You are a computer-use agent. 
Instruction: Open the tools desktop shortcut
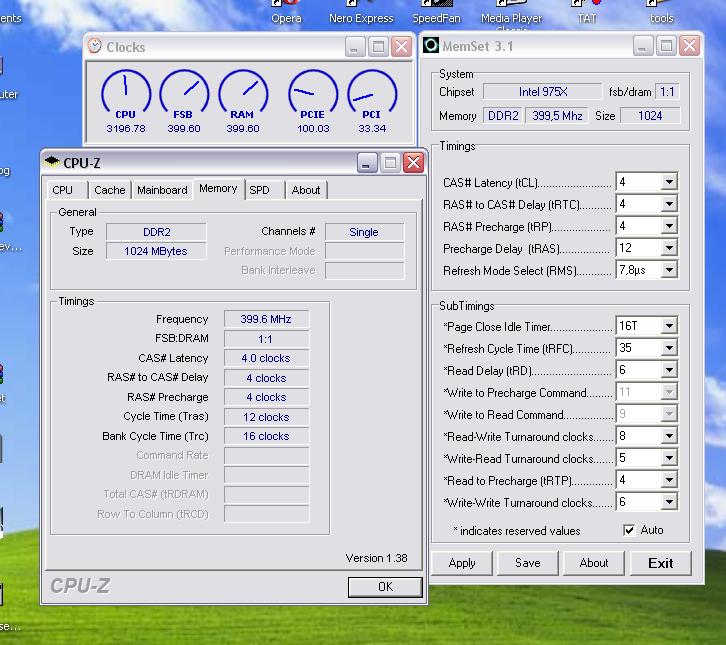pyautogui.click(x=661, y=13)
